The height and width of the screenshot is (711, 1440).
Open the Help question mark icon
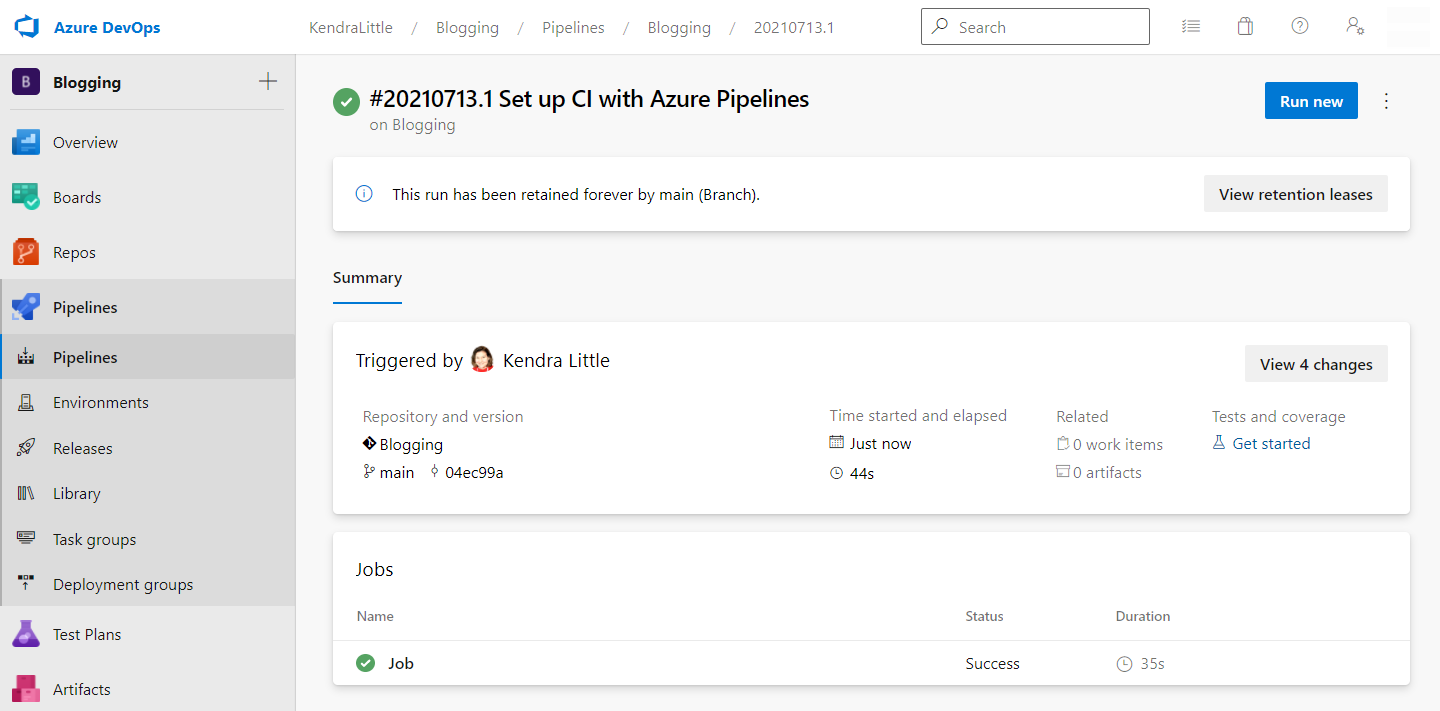pos(1300,26)
